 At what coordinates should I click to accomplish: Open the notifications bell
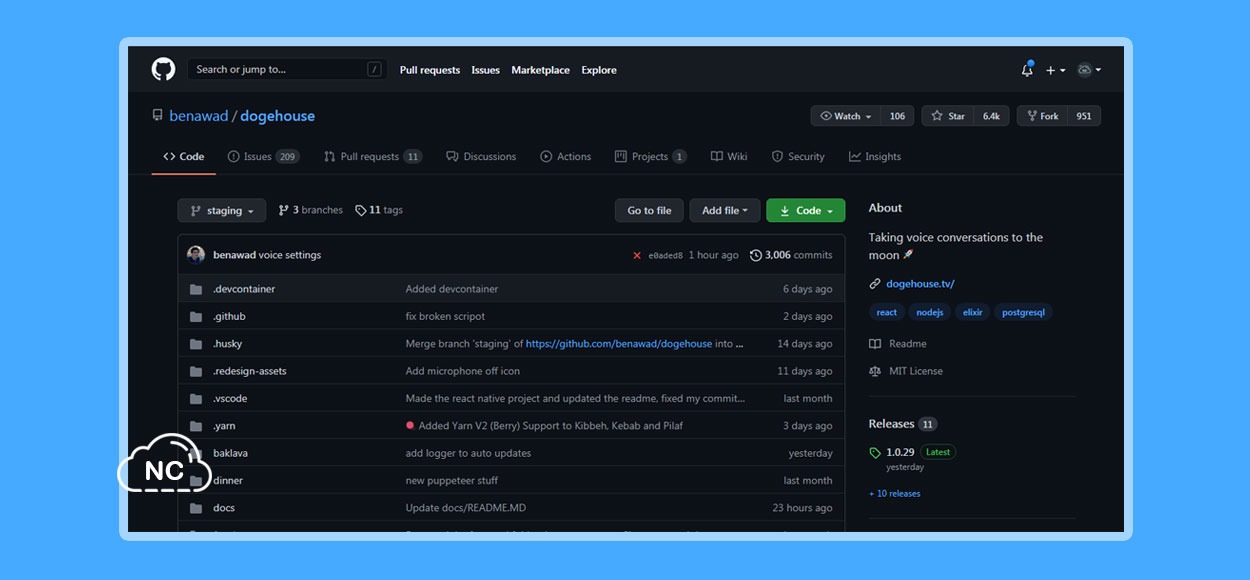pyautogui.click(x=1027, y=70)
